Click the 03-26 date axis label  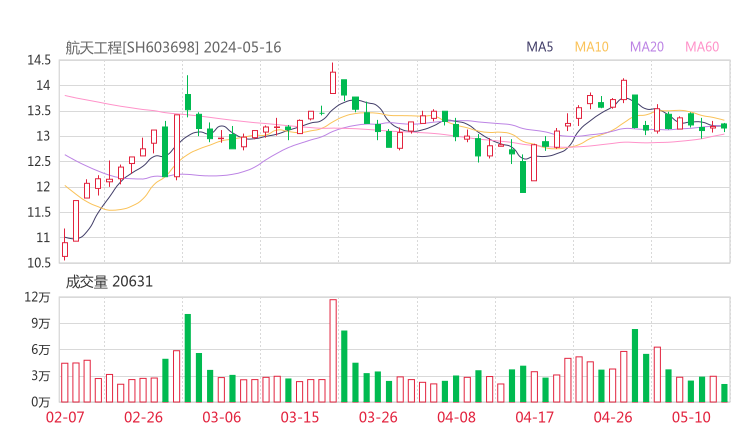[x=378, y=417]
